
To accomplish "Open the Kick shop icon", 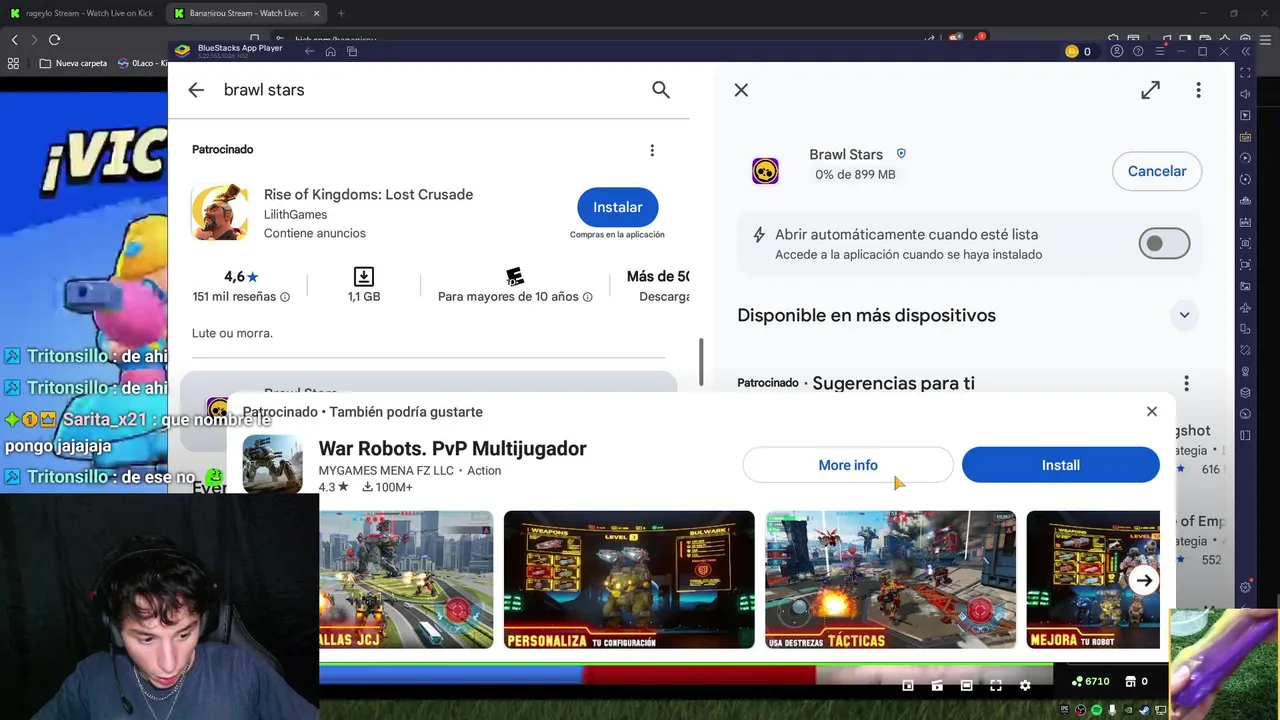I will coord(1131,681).
